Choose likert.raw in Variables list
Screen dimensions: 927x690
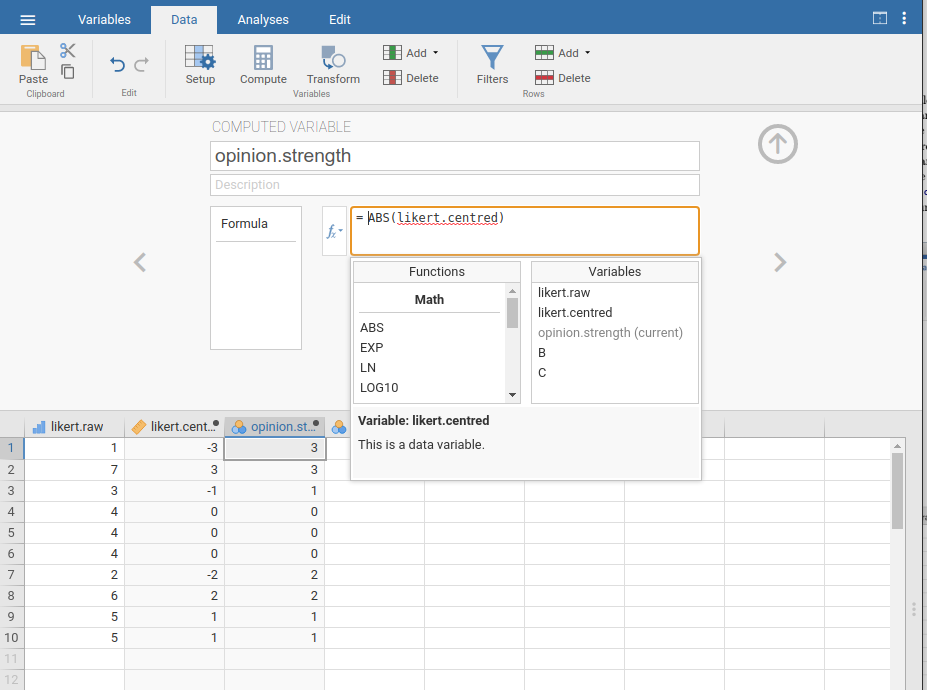coord(564,293)
